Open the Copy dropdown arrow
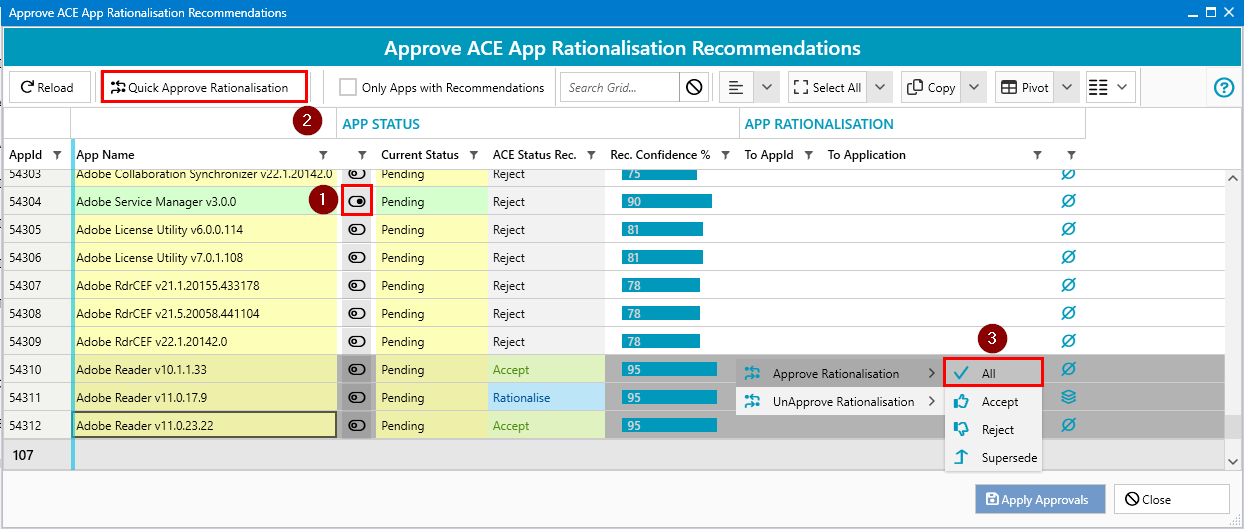 [973, 88]
